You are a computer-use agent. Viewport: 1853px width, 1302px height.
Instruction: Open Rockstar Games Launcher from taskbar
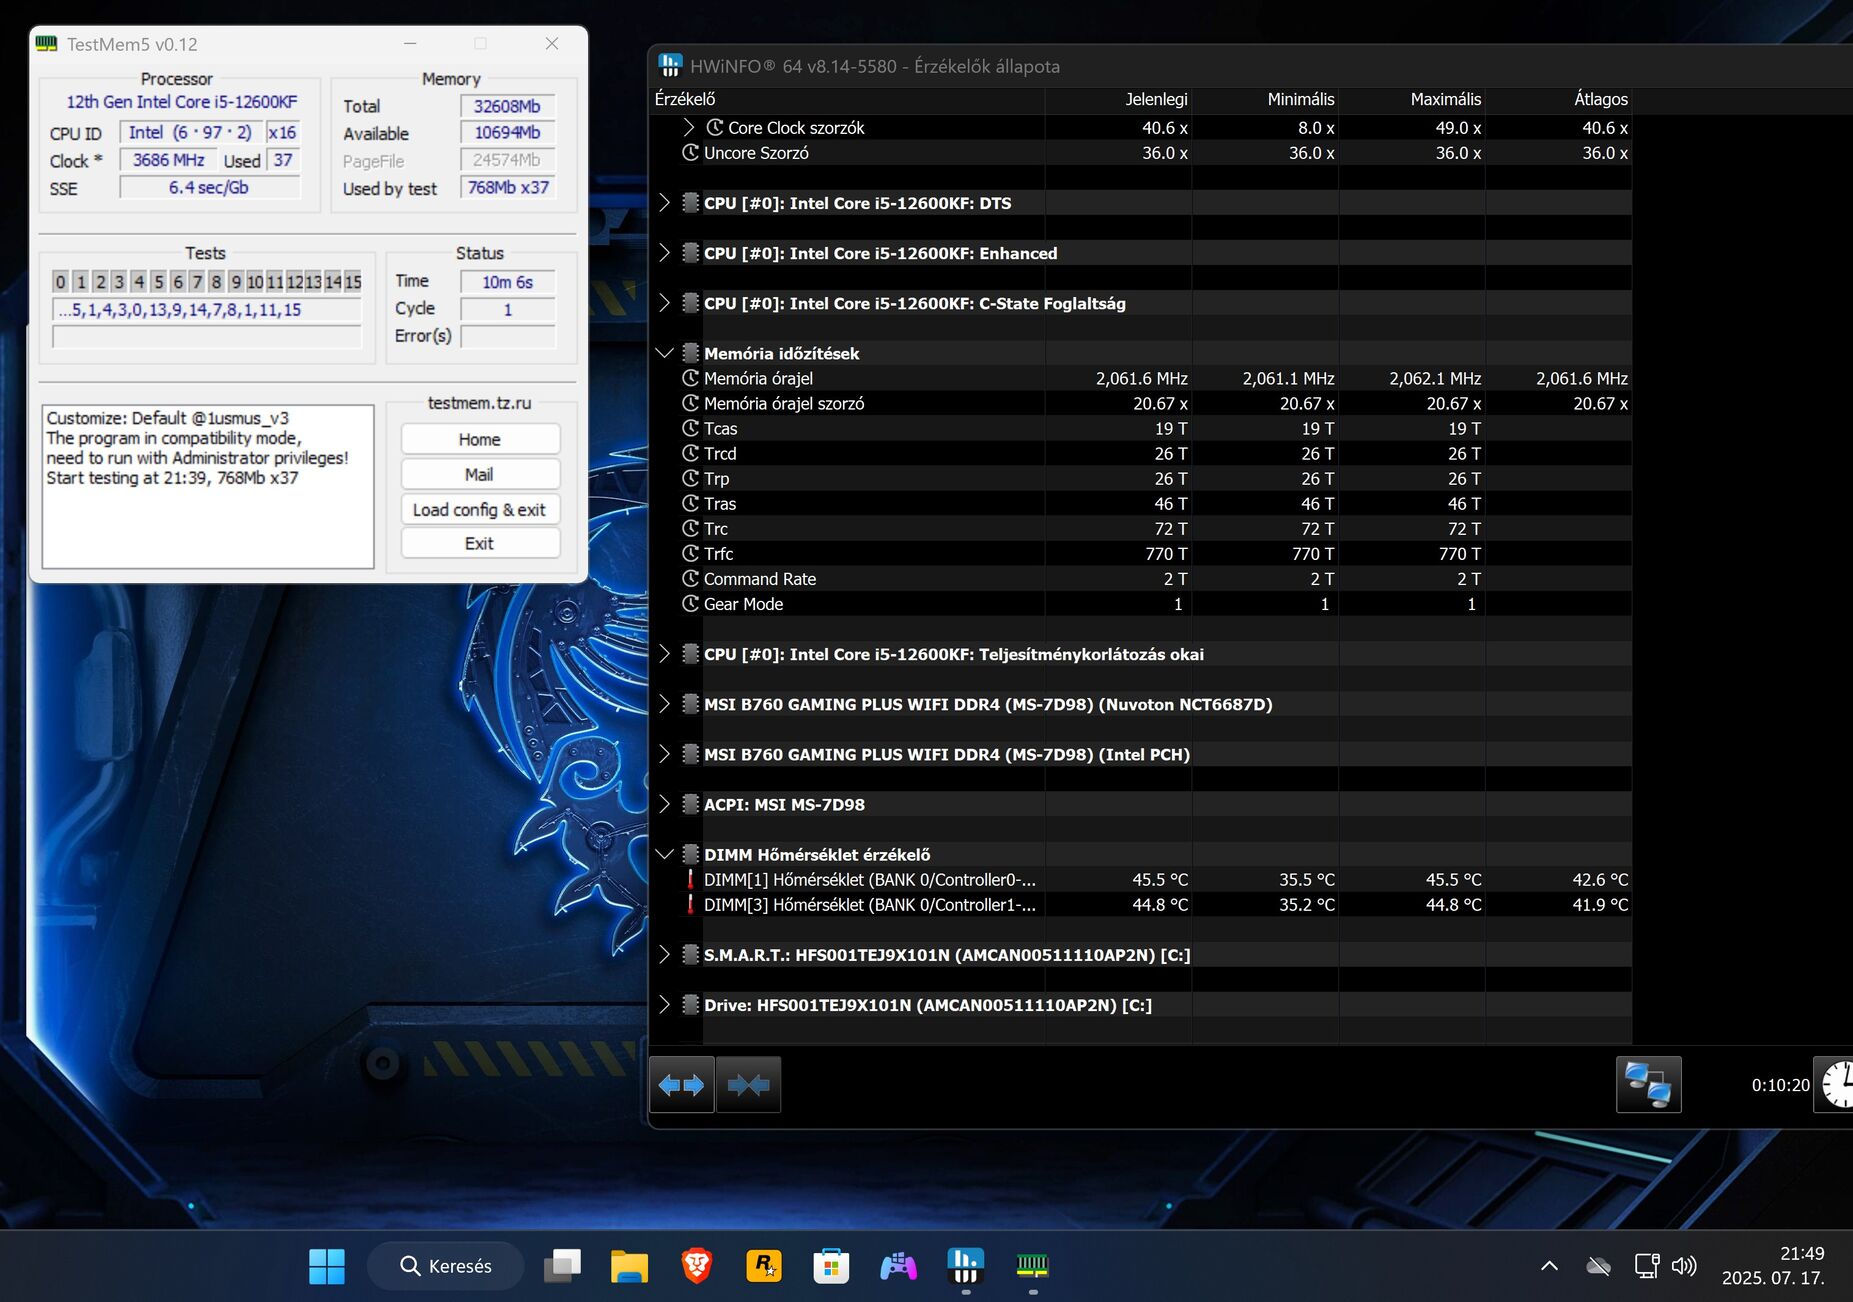pyautogui.click(x=764, y=1266)
